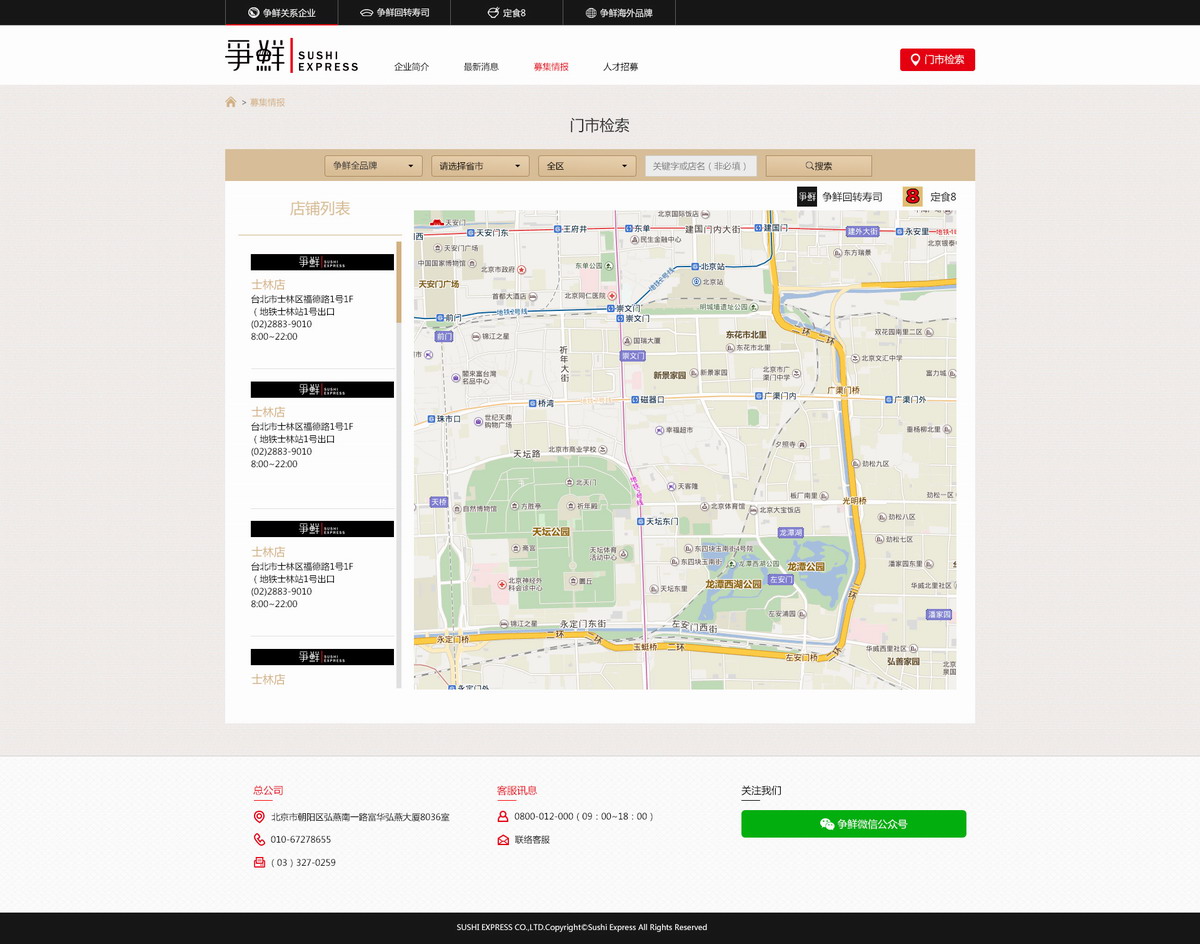The width and height of the screenshot is (1200, 944).
Task: Click 弘善家园 label on the map
Action: tap(902, 661)
